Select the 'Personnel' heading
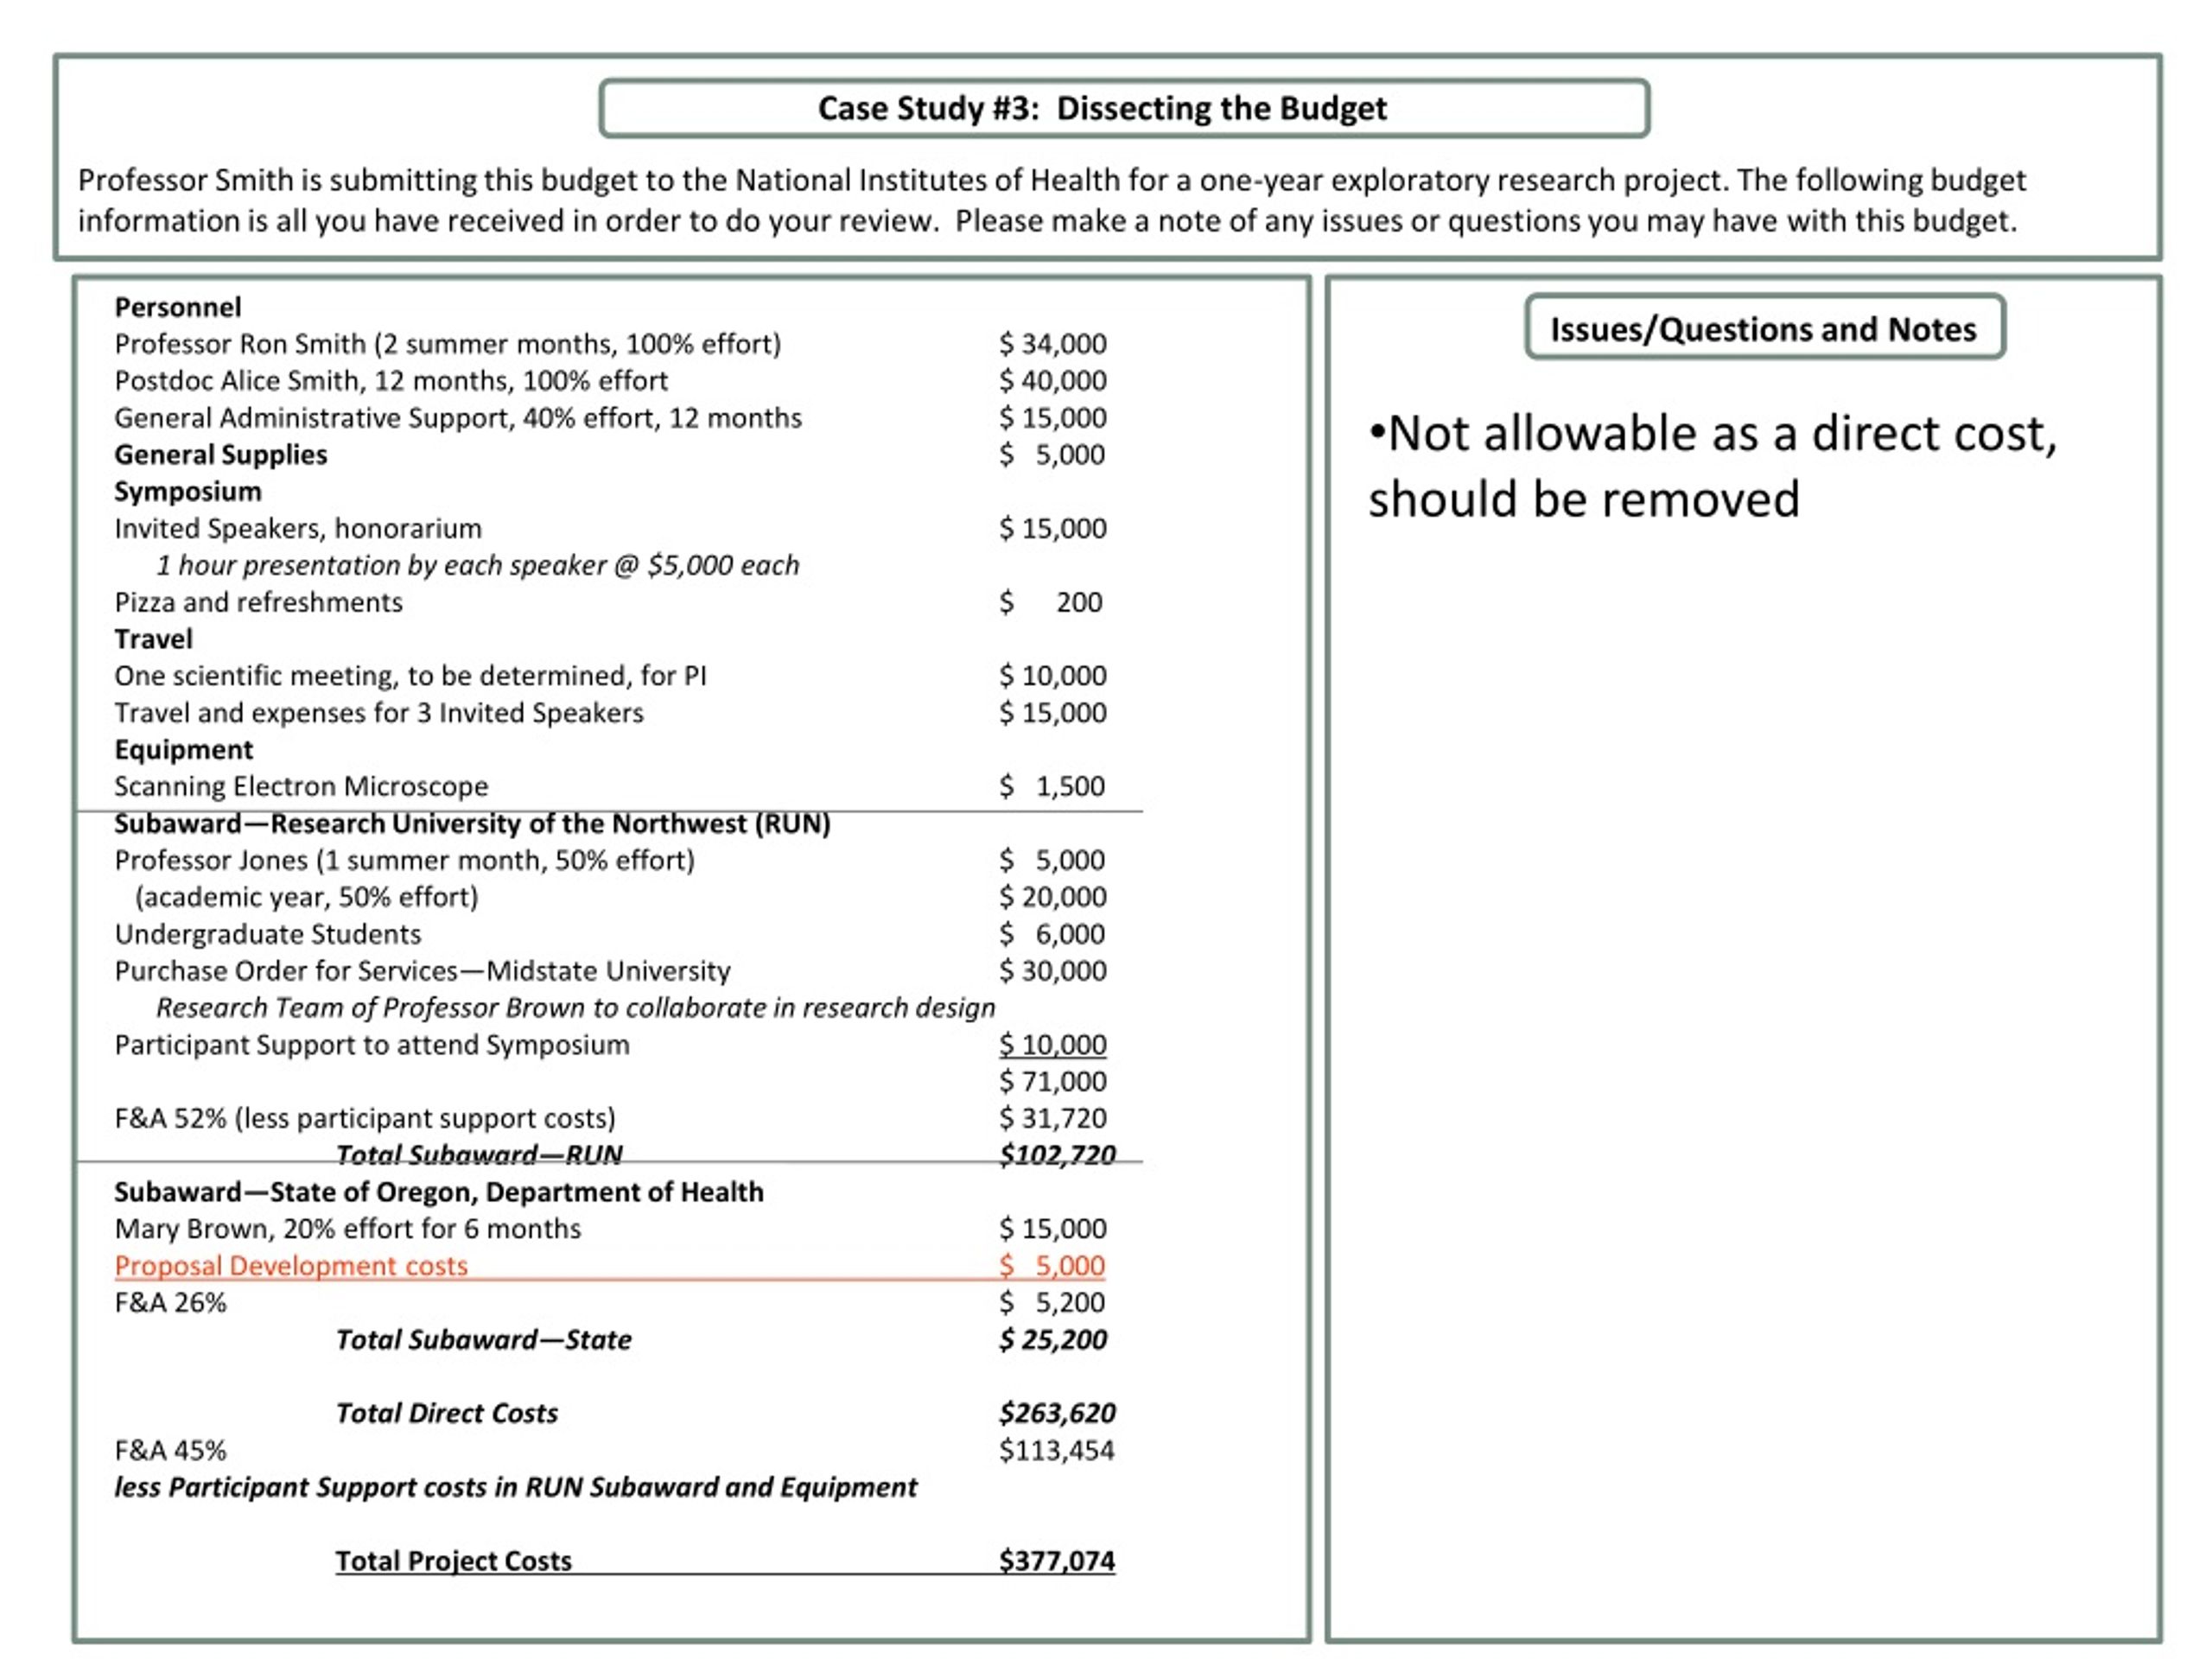The height and width of the screenshot is (1659, 2212). 177,307
